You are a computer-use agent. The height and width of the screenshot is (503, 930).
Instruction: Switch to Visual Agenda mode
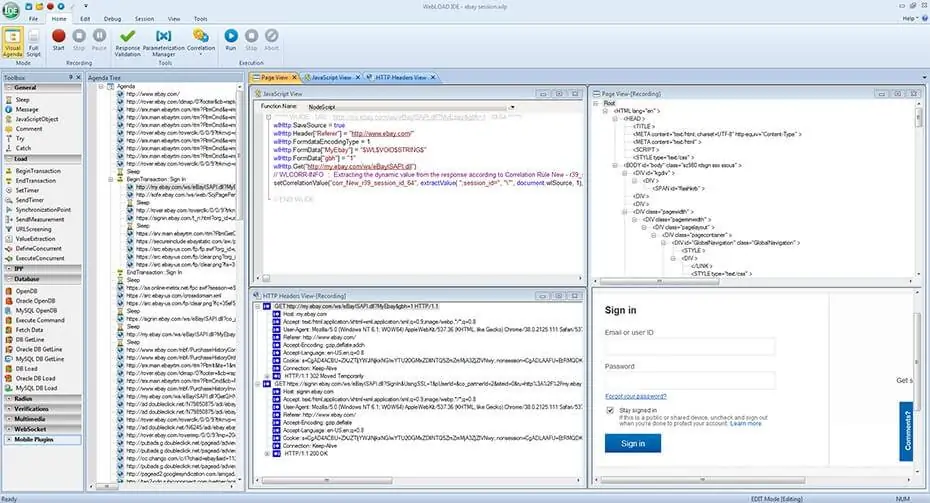click(x=12, y=43)
